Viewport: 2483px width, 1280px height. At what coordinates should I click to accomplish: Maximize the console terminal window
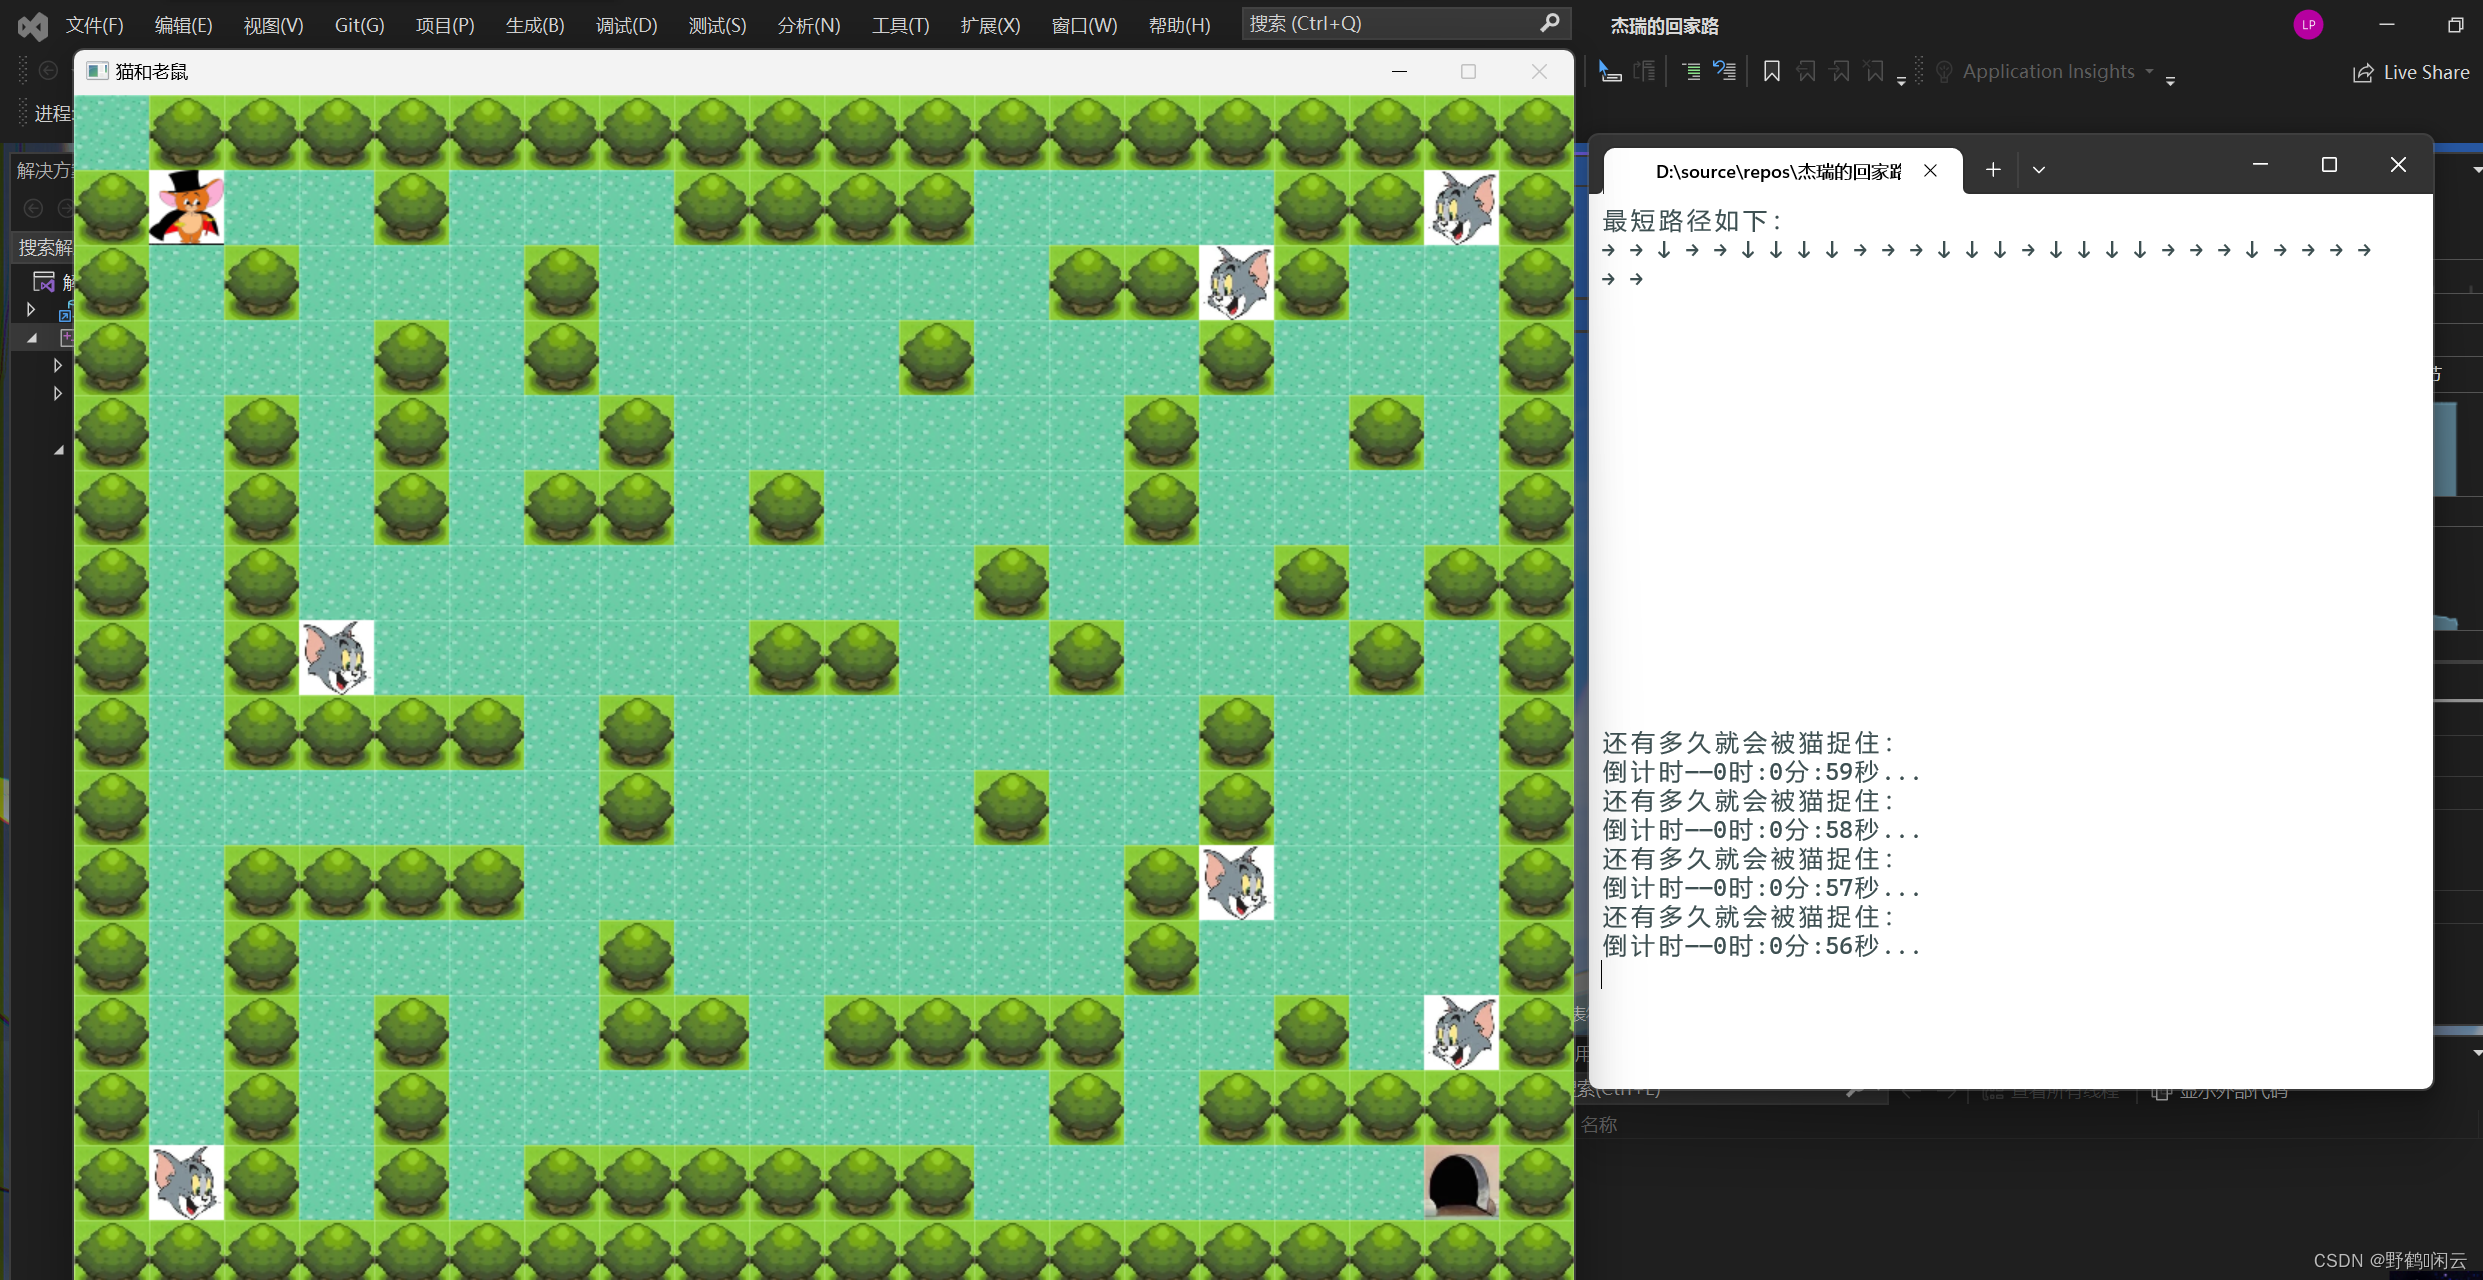(2329, 165)
